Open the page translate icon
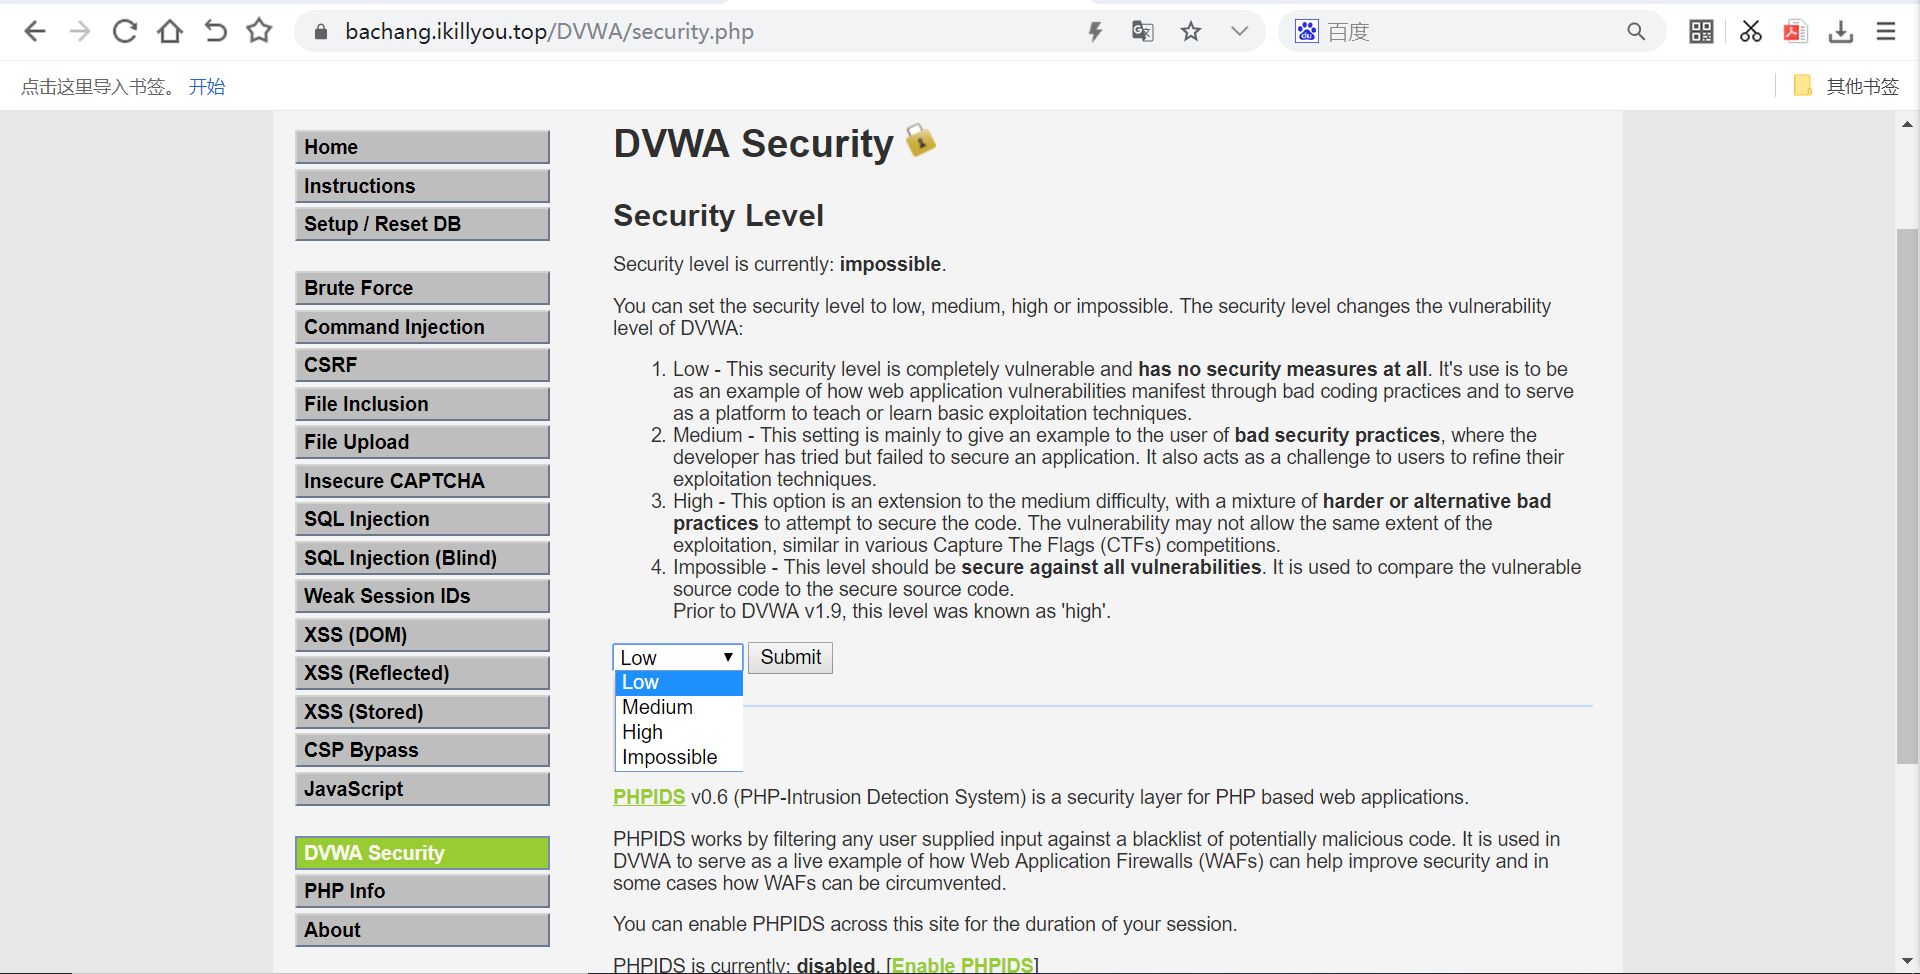This screenshot has width=1920, height=974. click(1143, 32)
